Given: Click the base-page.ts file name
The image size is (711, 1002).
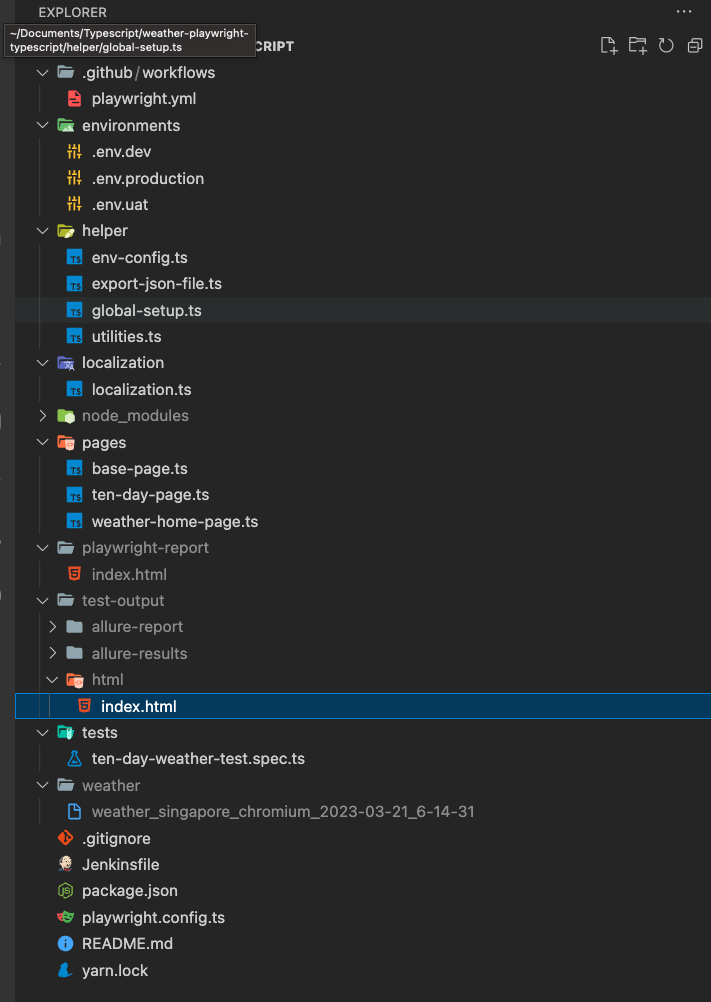Looking at the screenshot, I should (139, 468).
